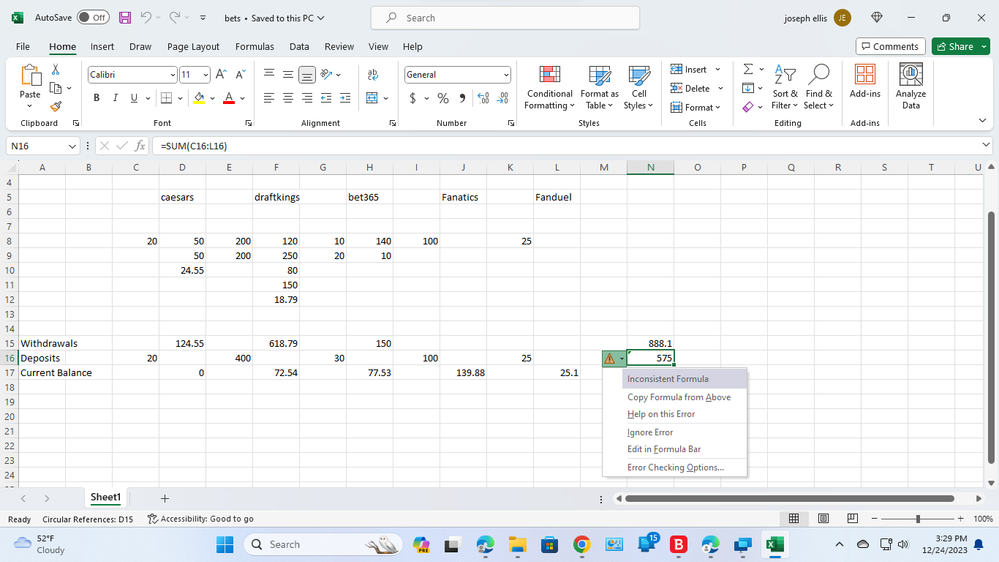This screenshot has width=999, height=562.
Task: Click Help on this Error
Action: 661,414
